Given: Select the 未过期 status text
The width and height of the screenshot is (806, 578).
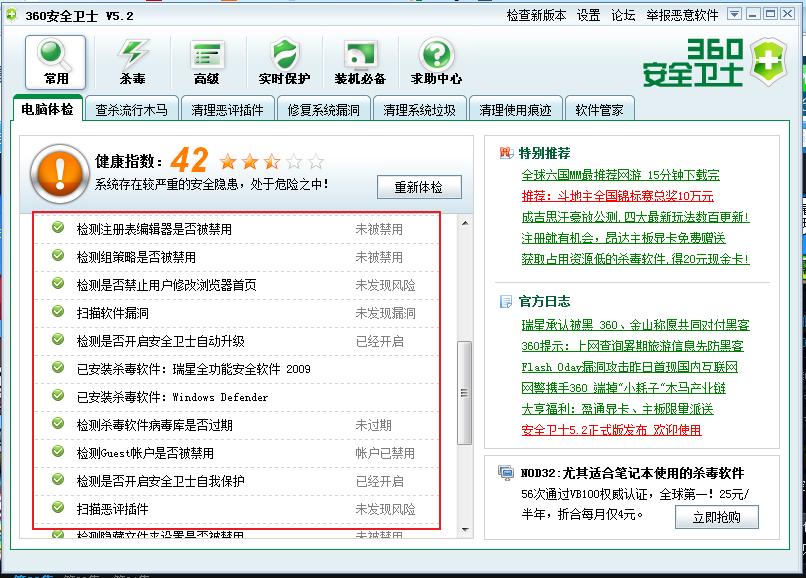Looking at the screenshot, I should [374, 425].
